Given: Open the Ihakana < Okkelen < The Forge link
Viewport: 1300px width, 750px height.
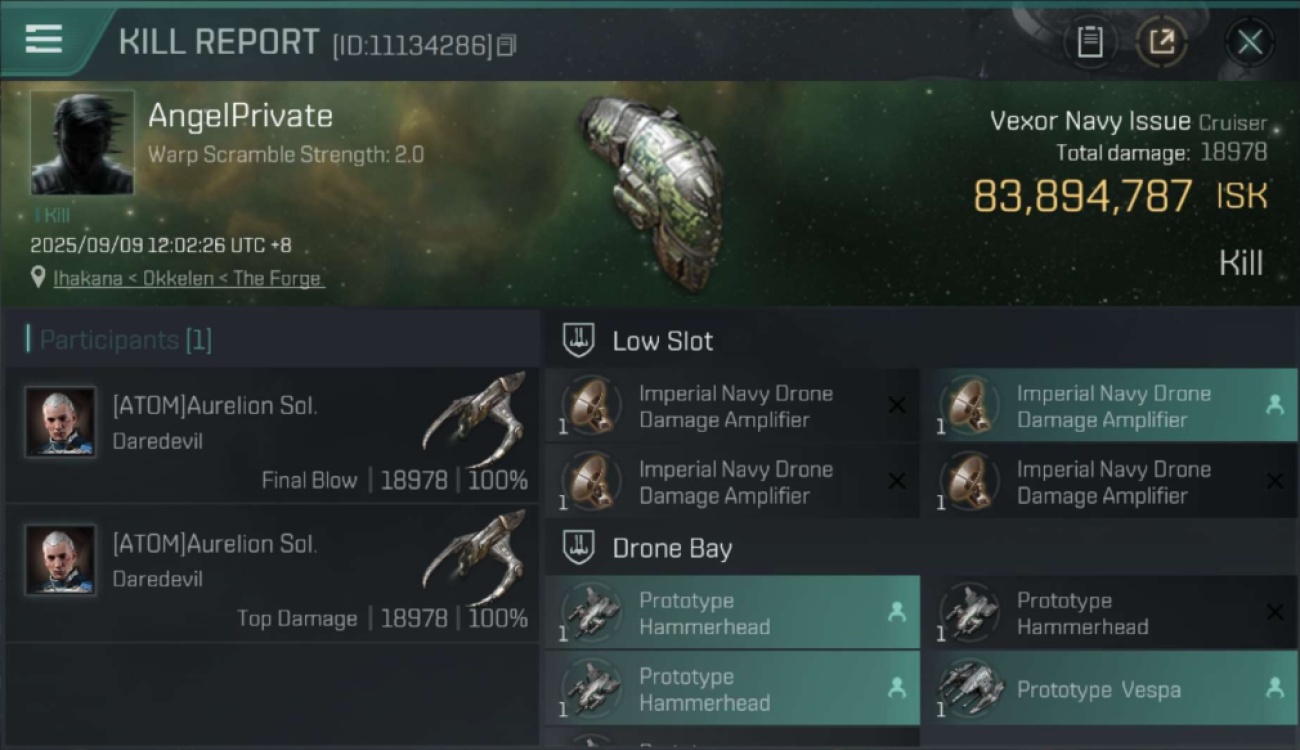Looking at the screenshot, I should click(x=188, y=278).
